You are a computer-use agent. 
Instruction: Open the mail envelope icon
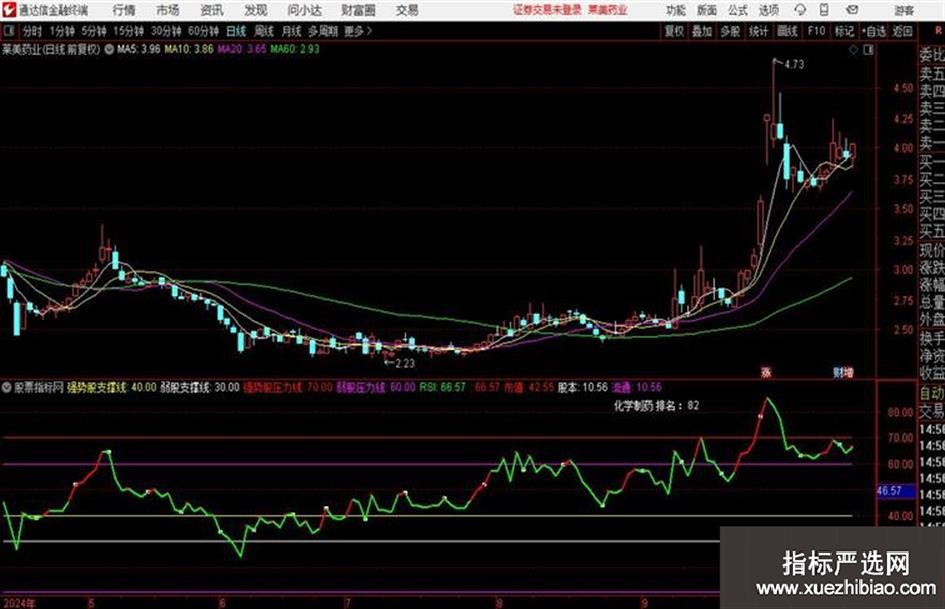pos(852,10)
